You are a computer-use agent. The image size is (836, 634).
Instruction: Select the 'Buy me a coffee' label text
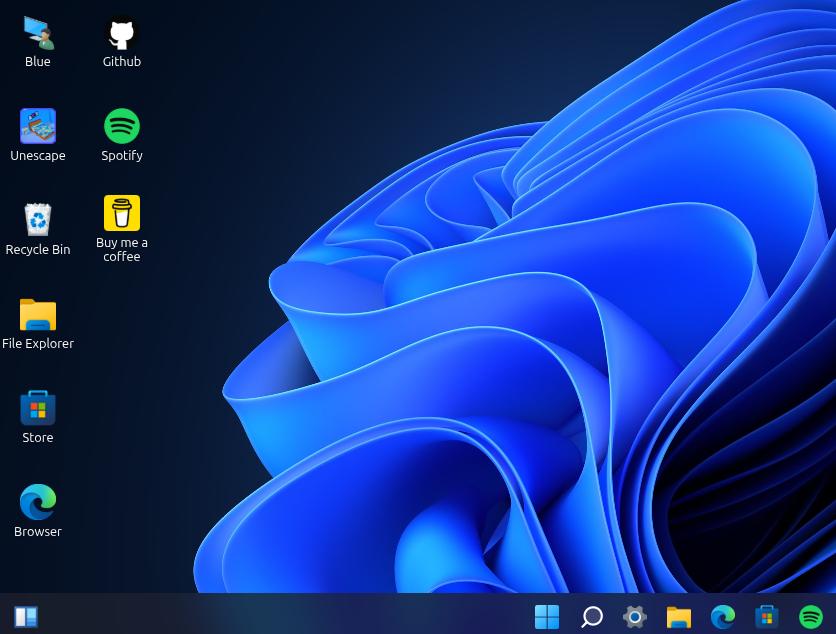[122, 249]
